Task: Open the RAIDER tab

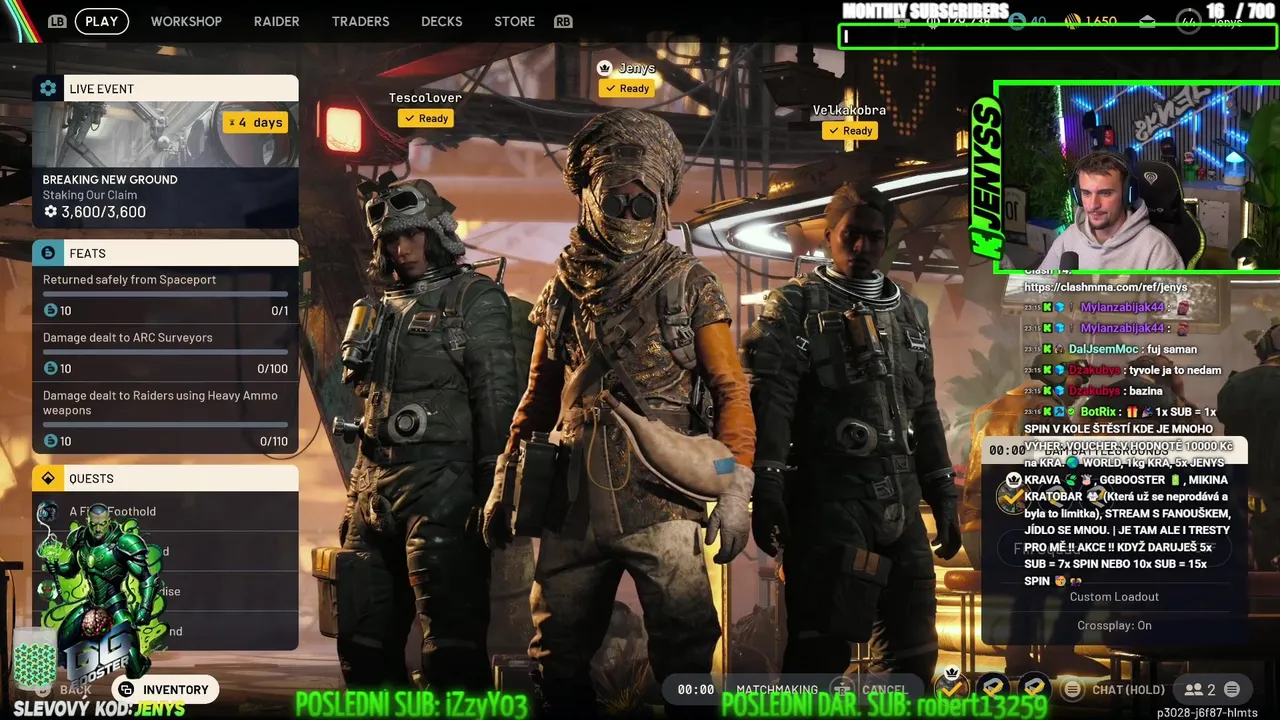Action: pos(276,21)
